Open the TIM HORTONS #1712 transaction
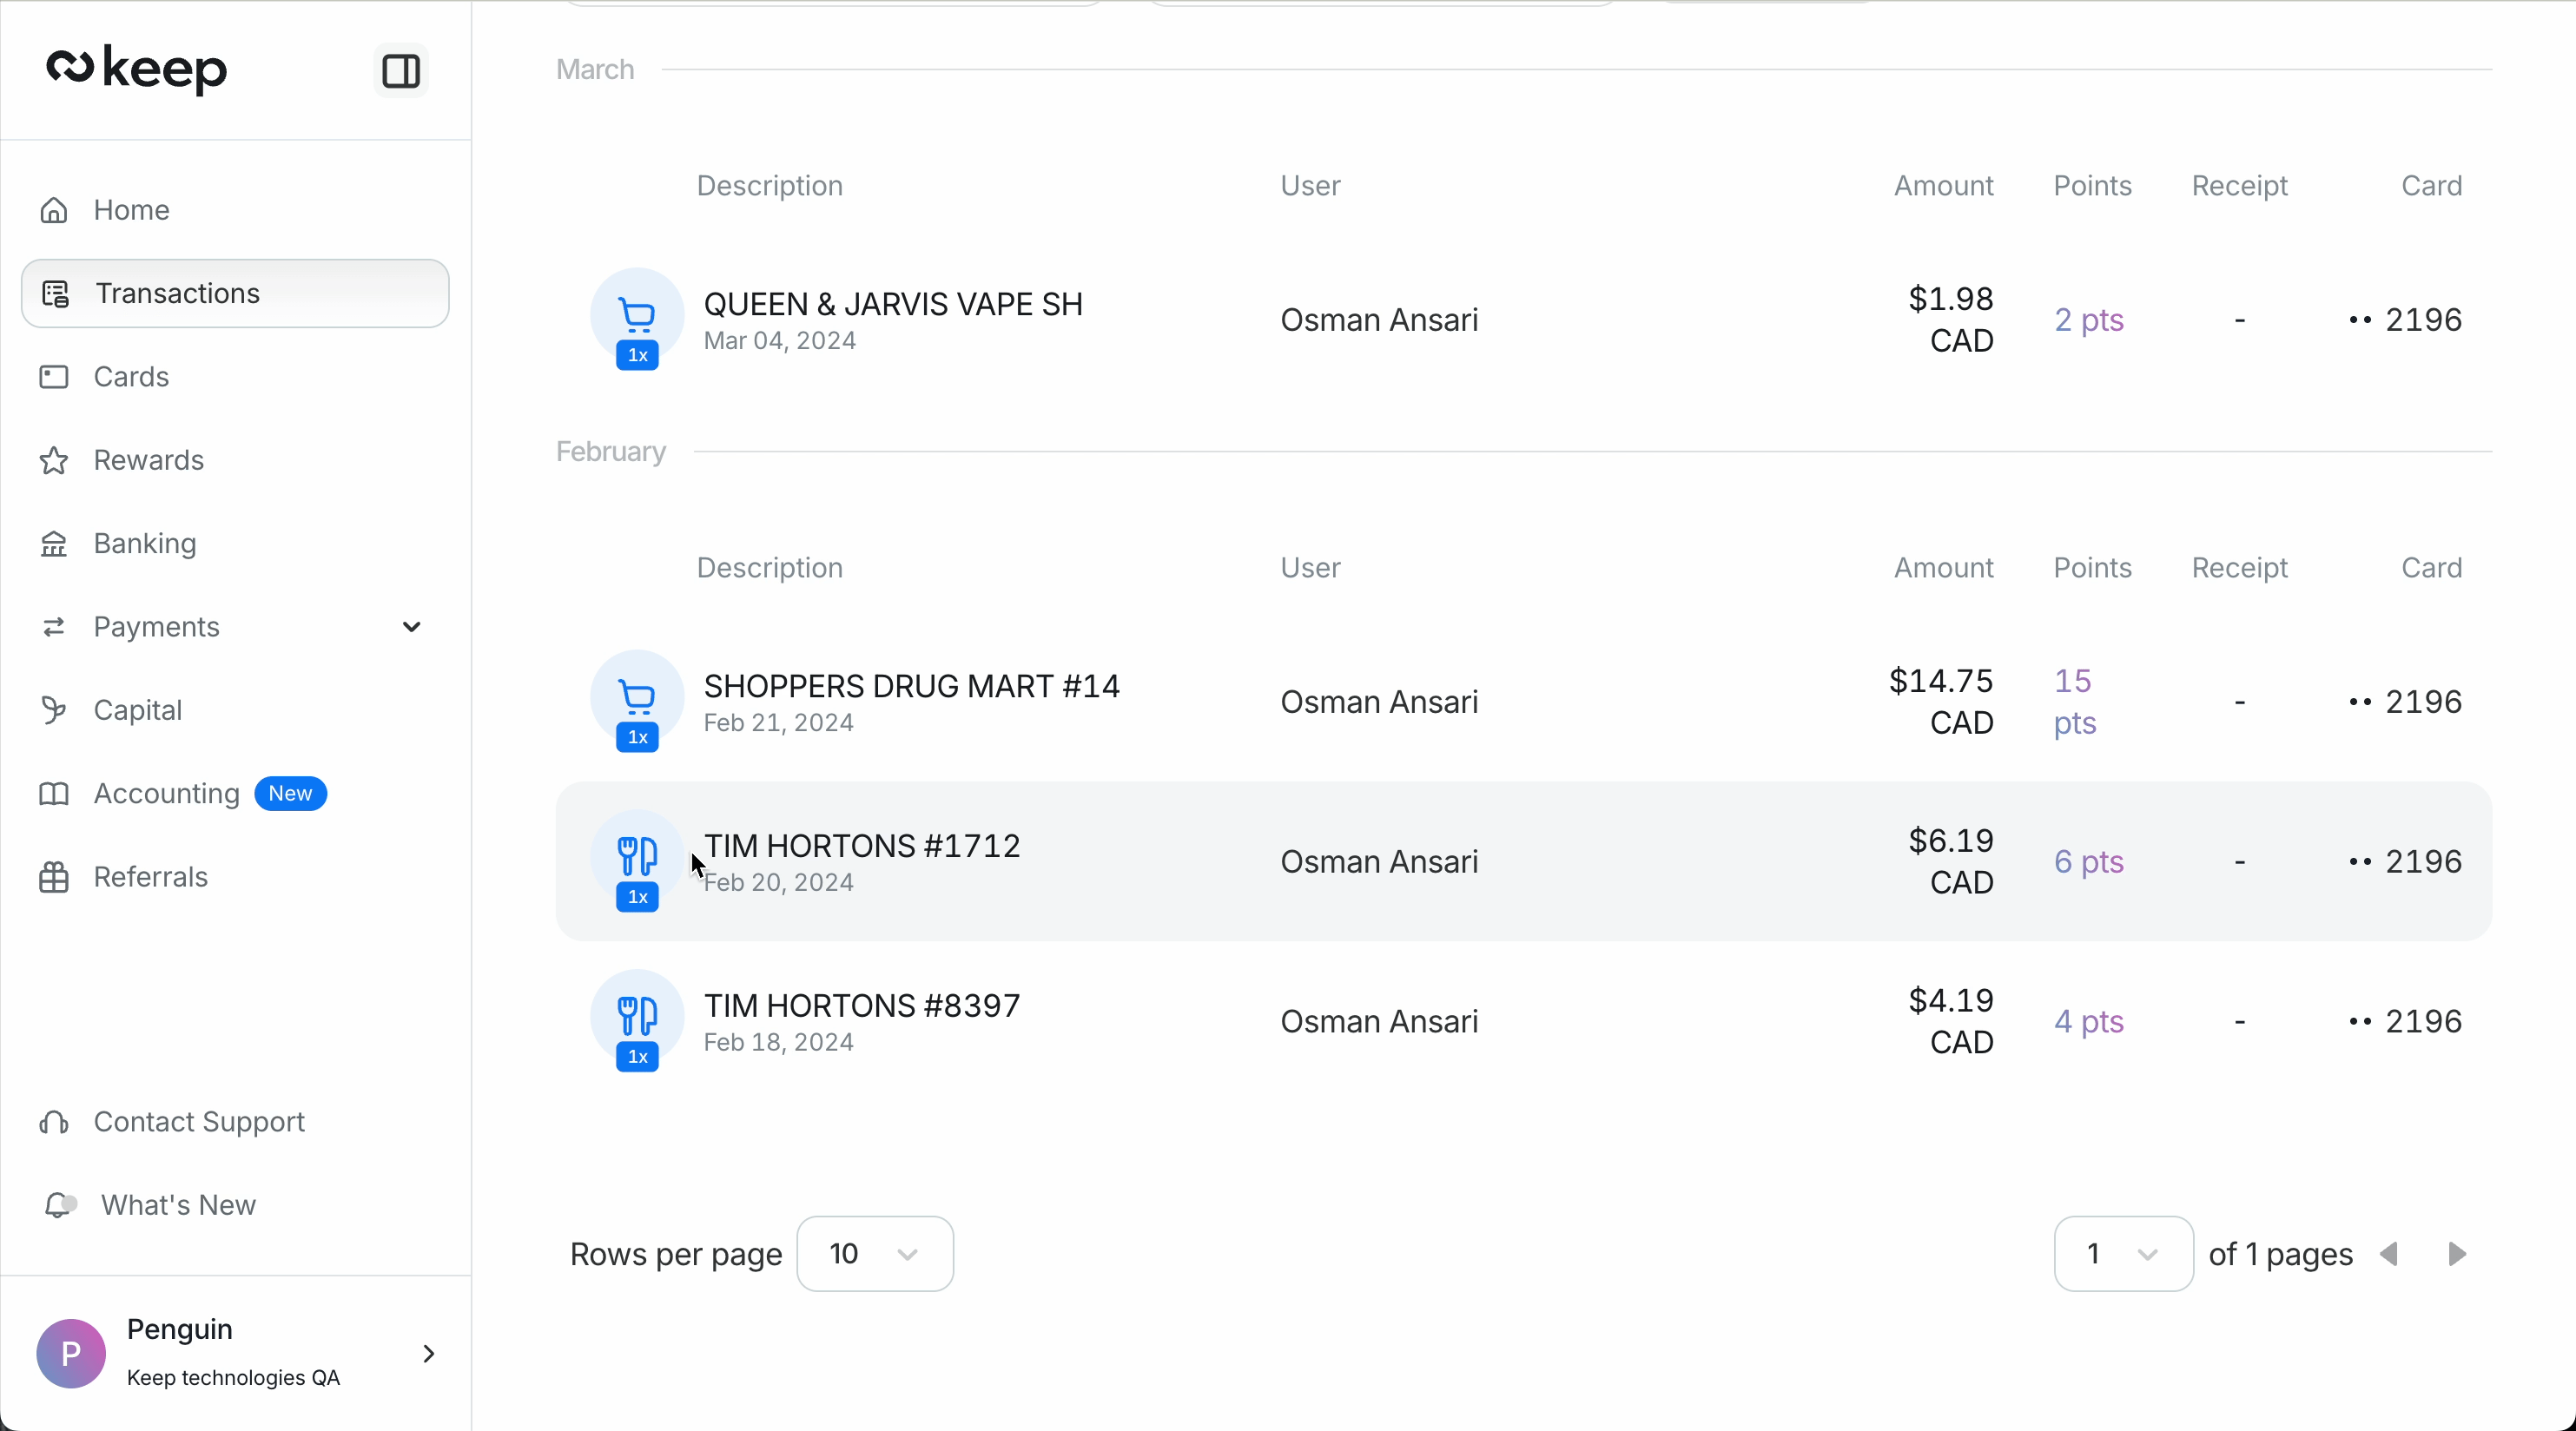 coord(1524,862)
